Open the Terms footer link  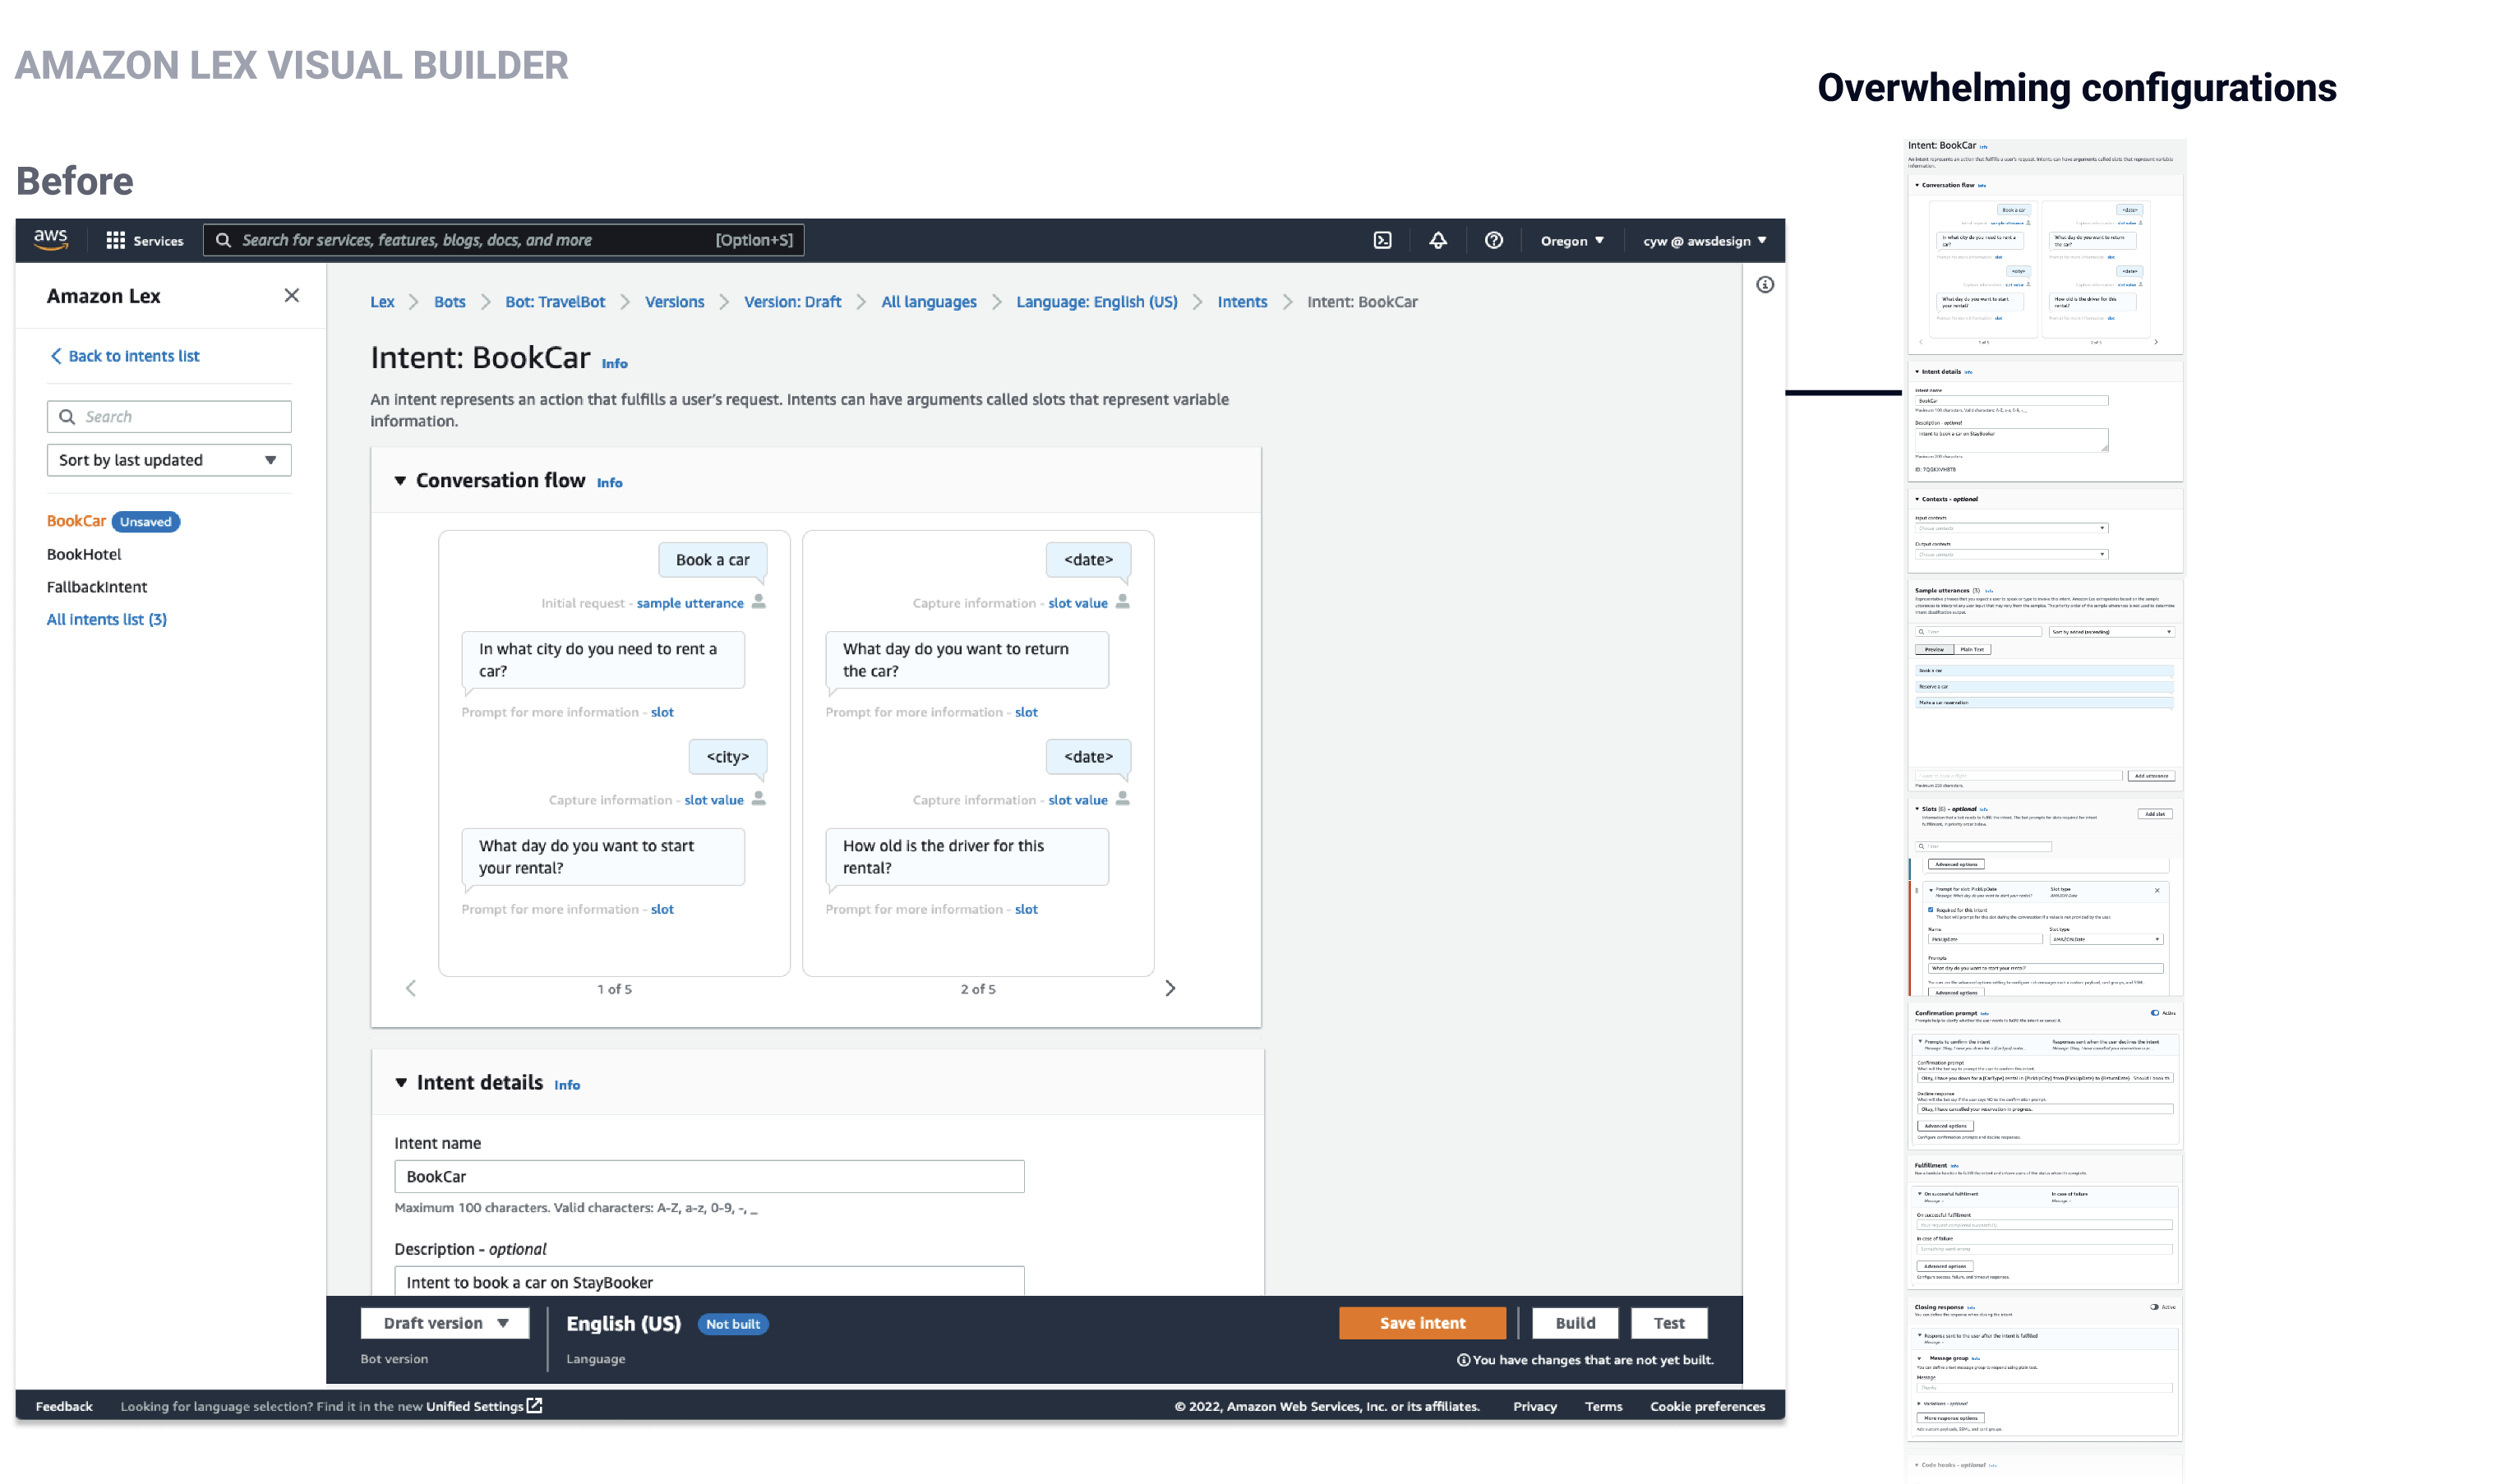coord(1603,1406)
